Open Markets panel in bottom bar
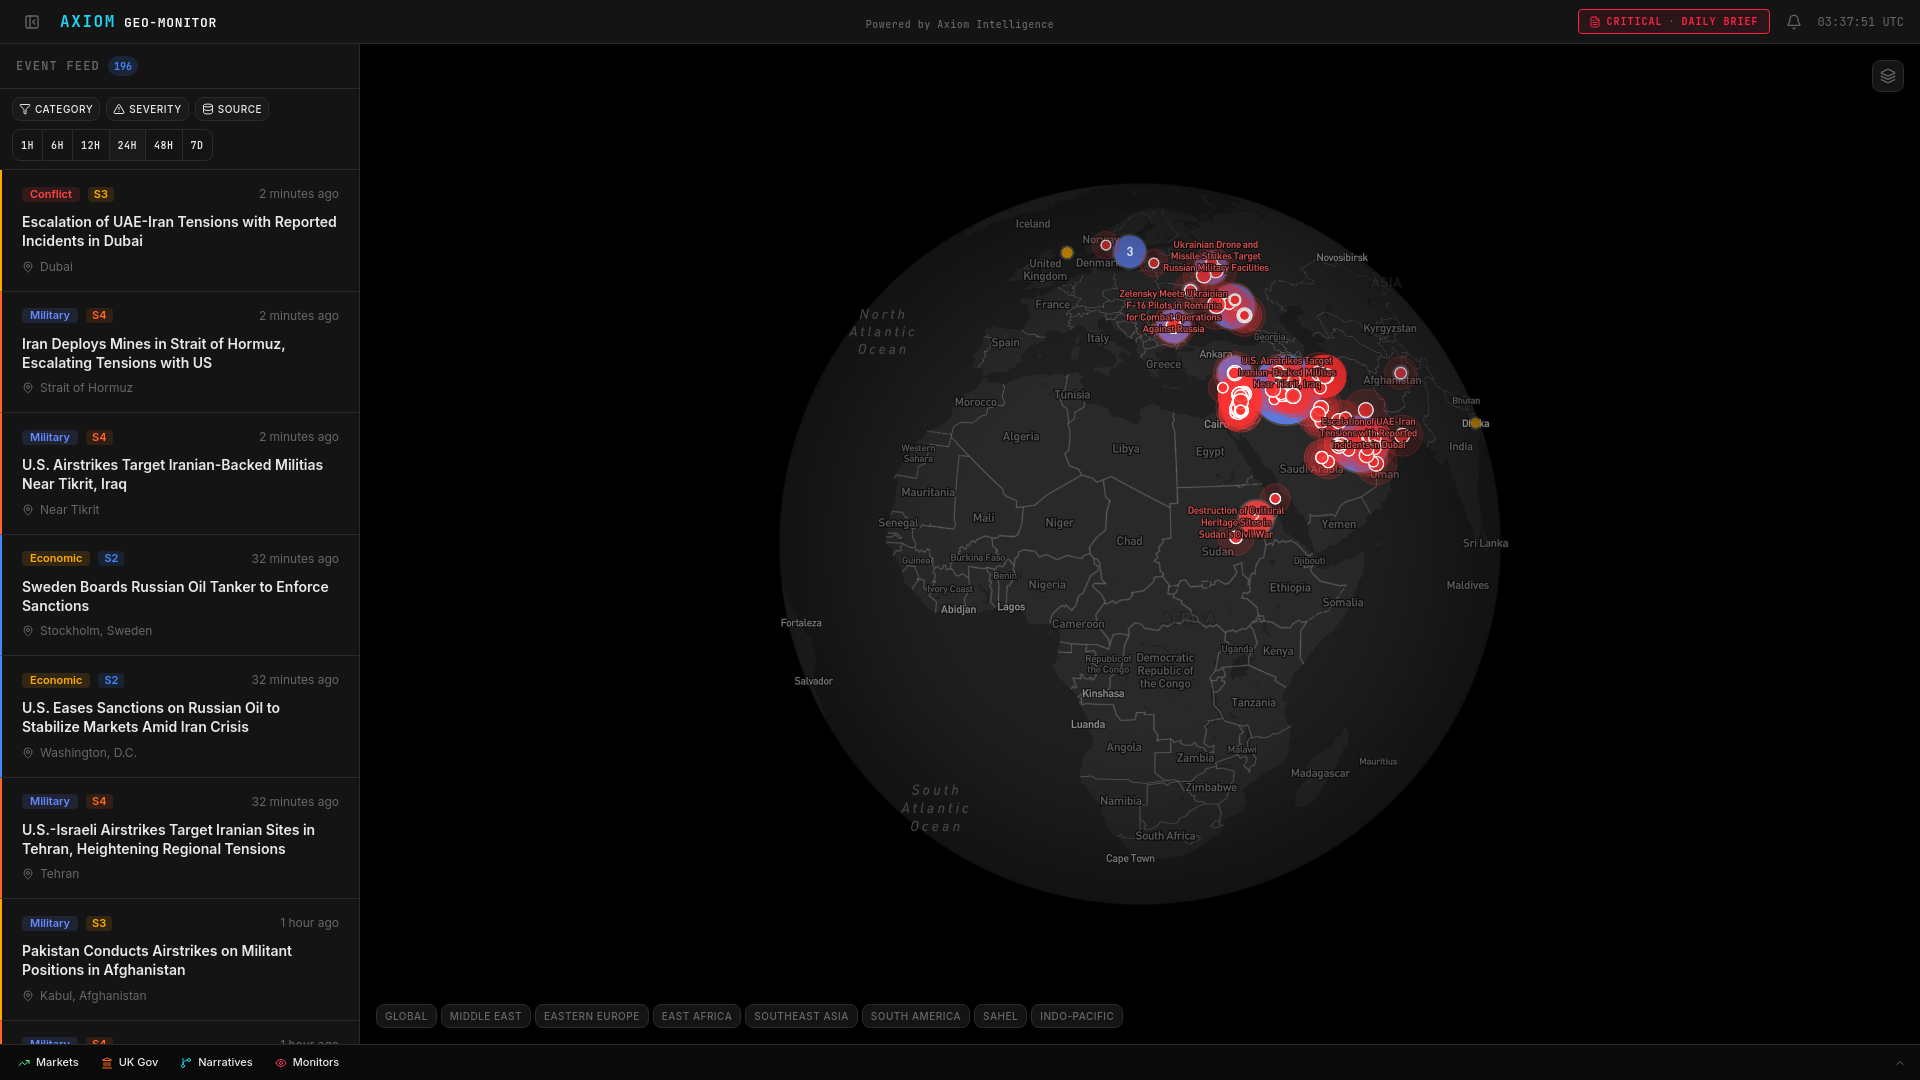The width and height of the screenshot is (1920, 1080). (48, 1062)
